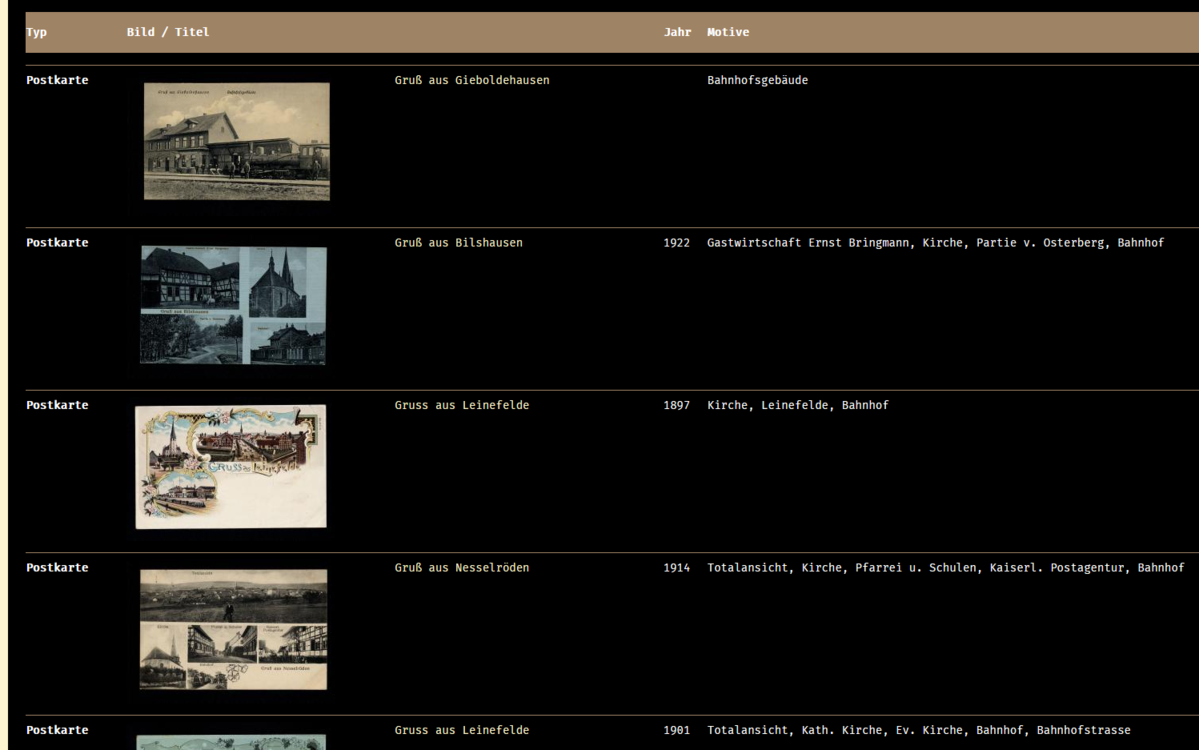Screen dimensions: 1199x750
Task: Click the 'Gruß aus Bilshausen' title
Action: tap(458, 243)
